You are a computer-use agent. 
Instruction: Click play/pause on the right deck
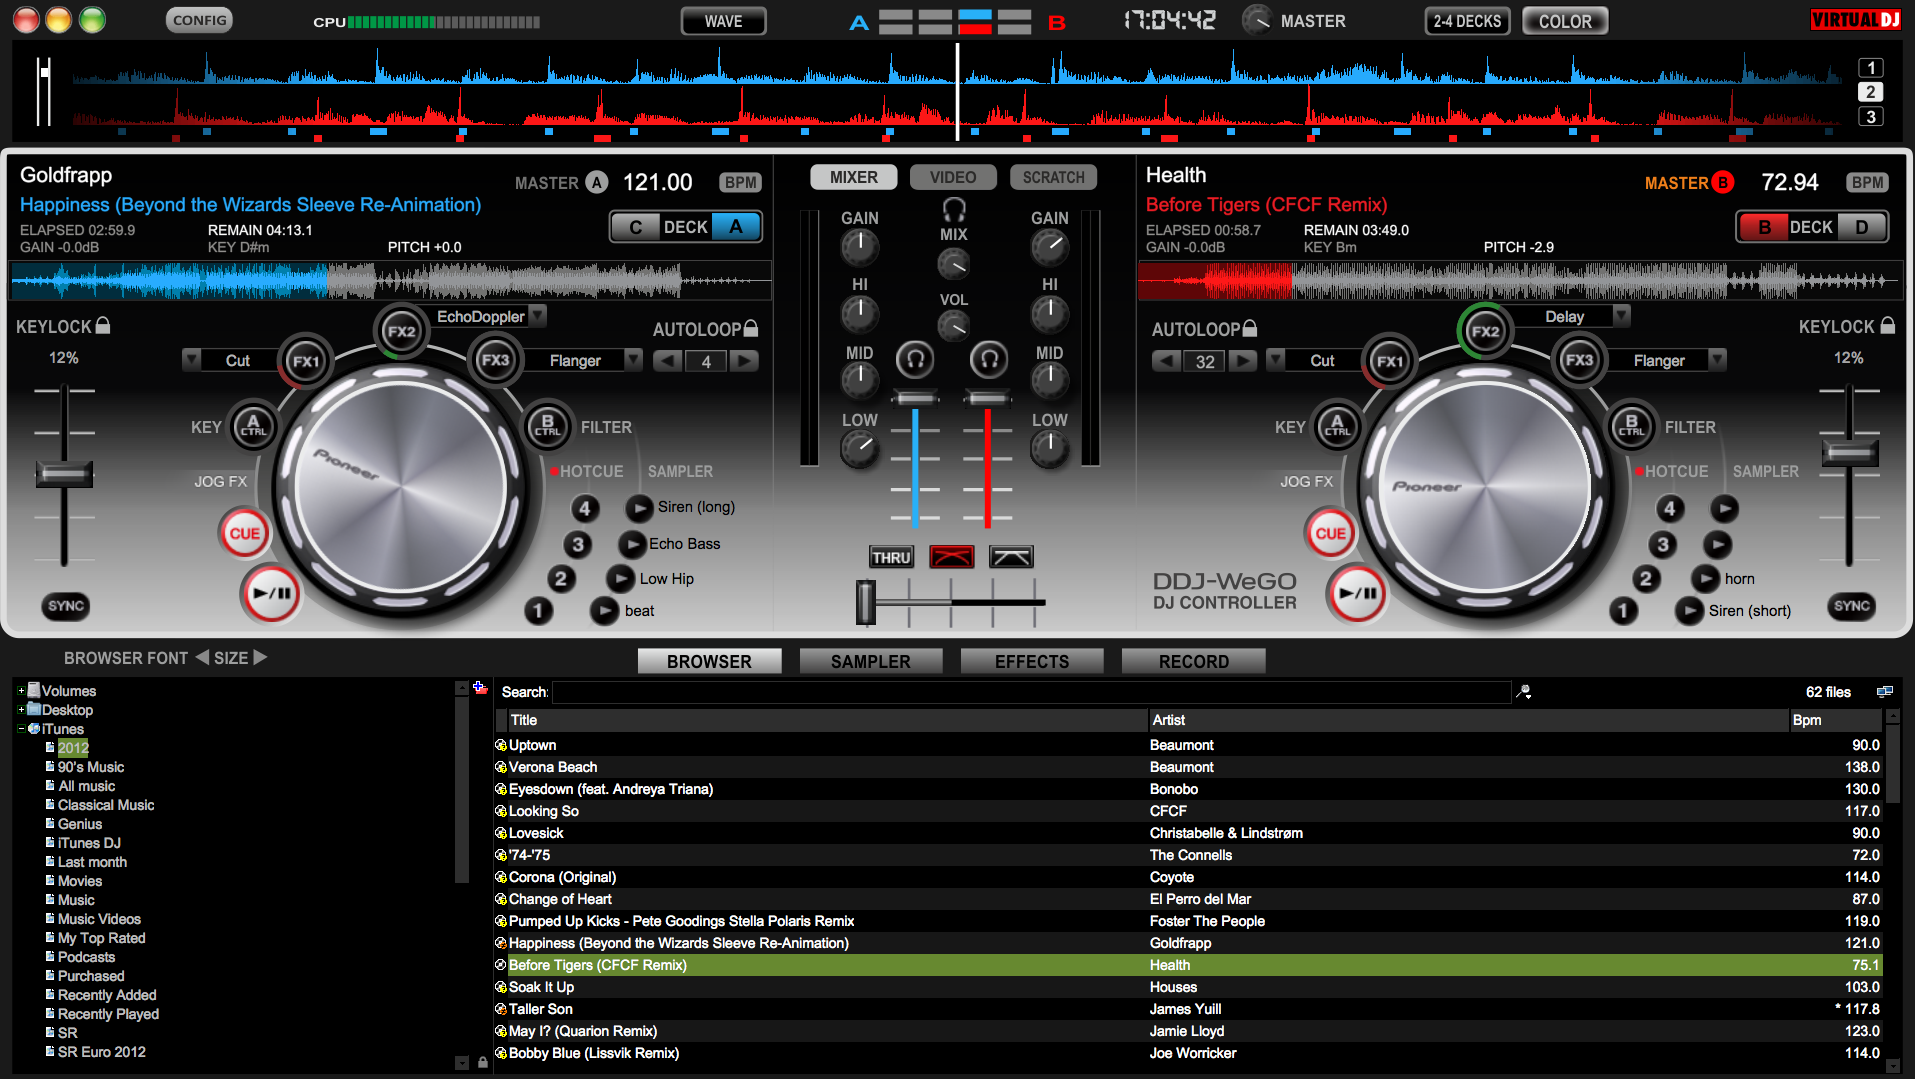coord(1356,594)
